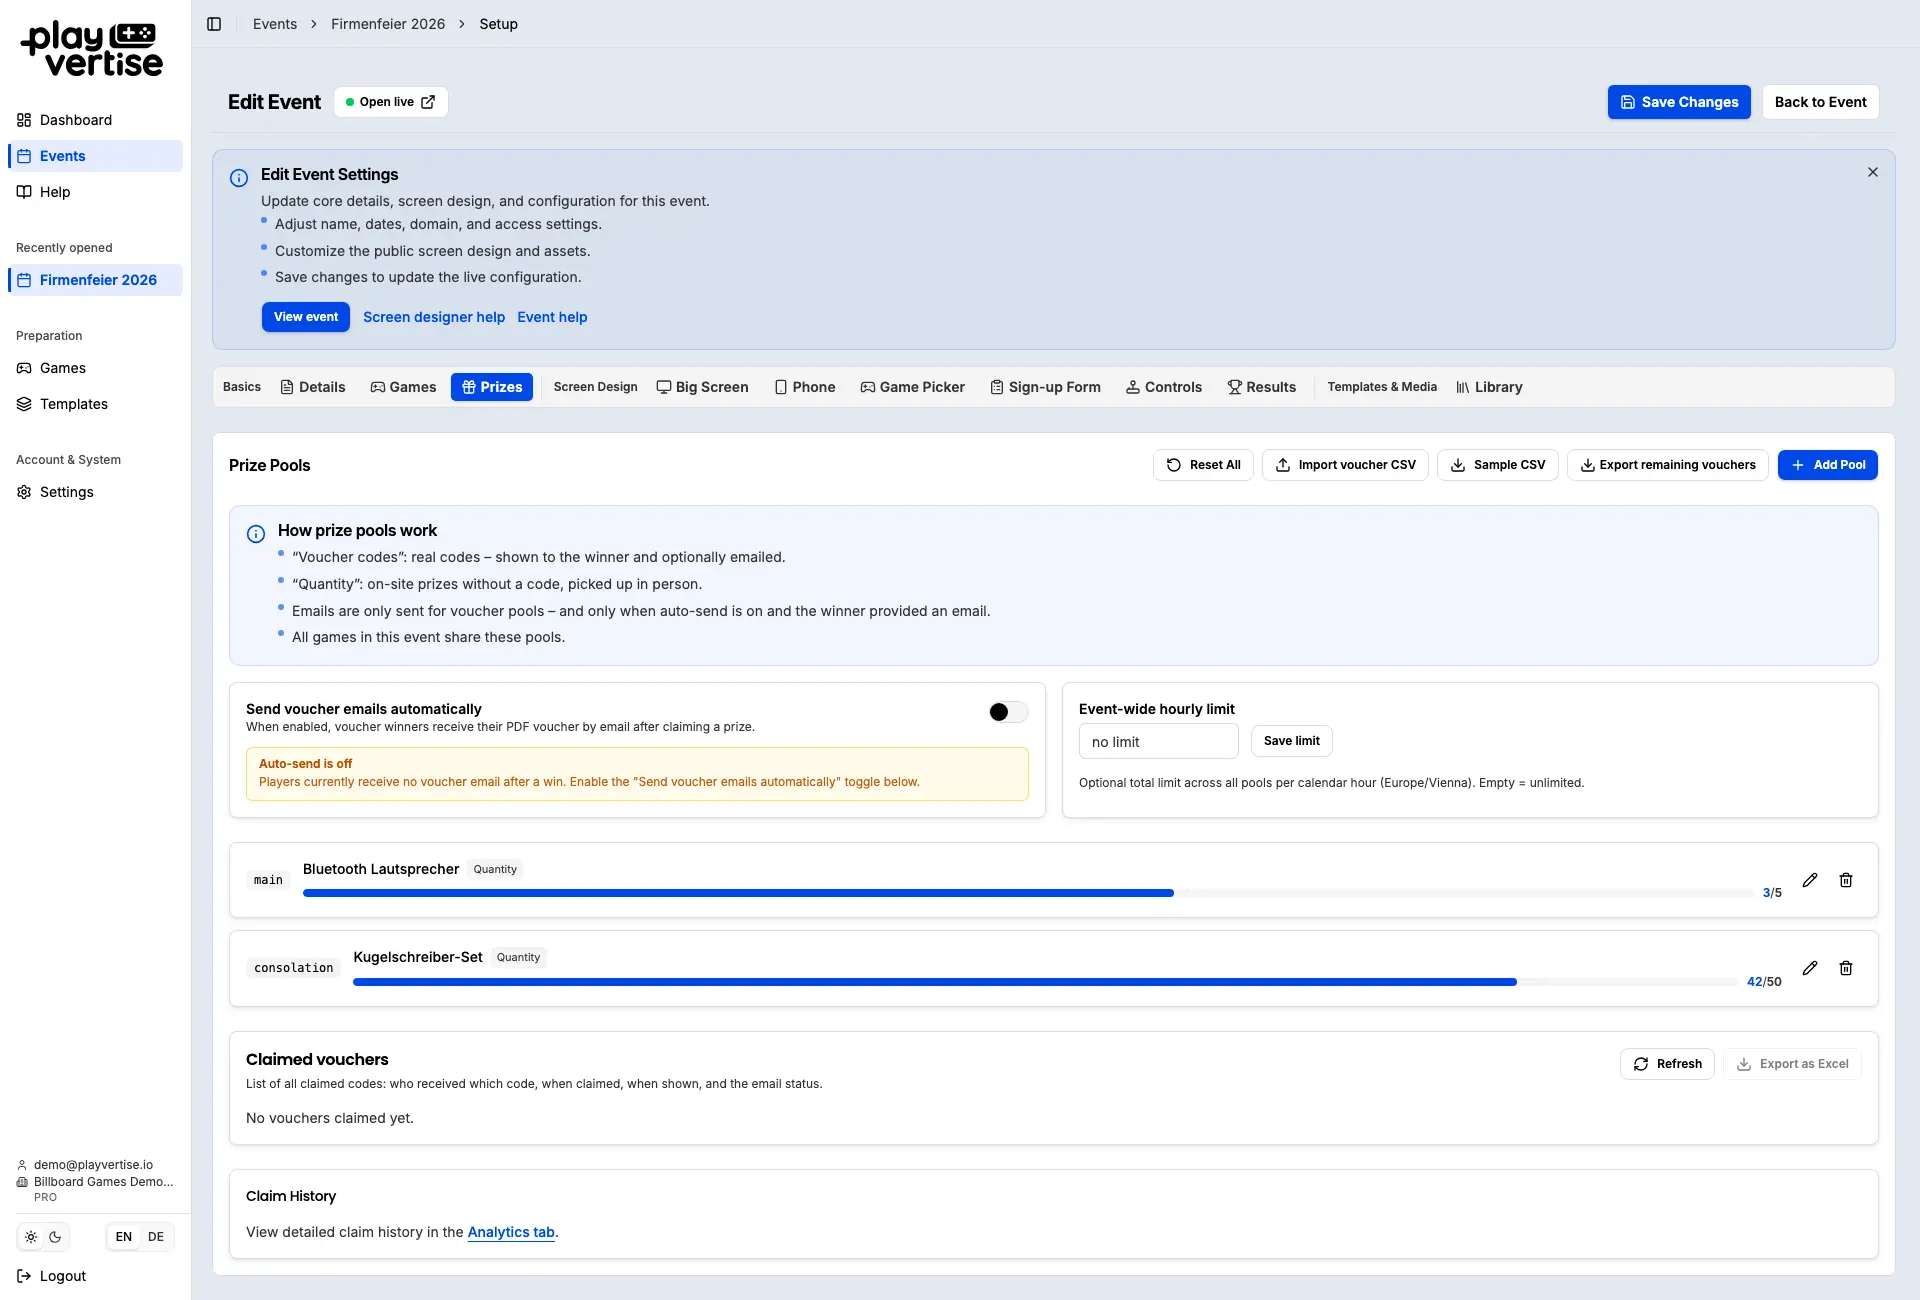Focus the hourly limit input field
The height and width of the screenshot is (1300, 1920).
1159,741
